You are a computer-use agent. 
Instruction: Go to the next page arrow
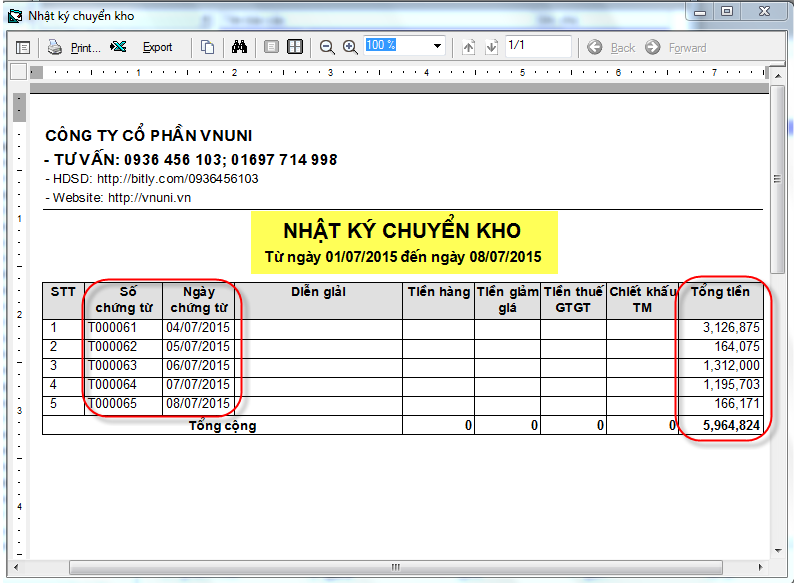pos(491,47)
